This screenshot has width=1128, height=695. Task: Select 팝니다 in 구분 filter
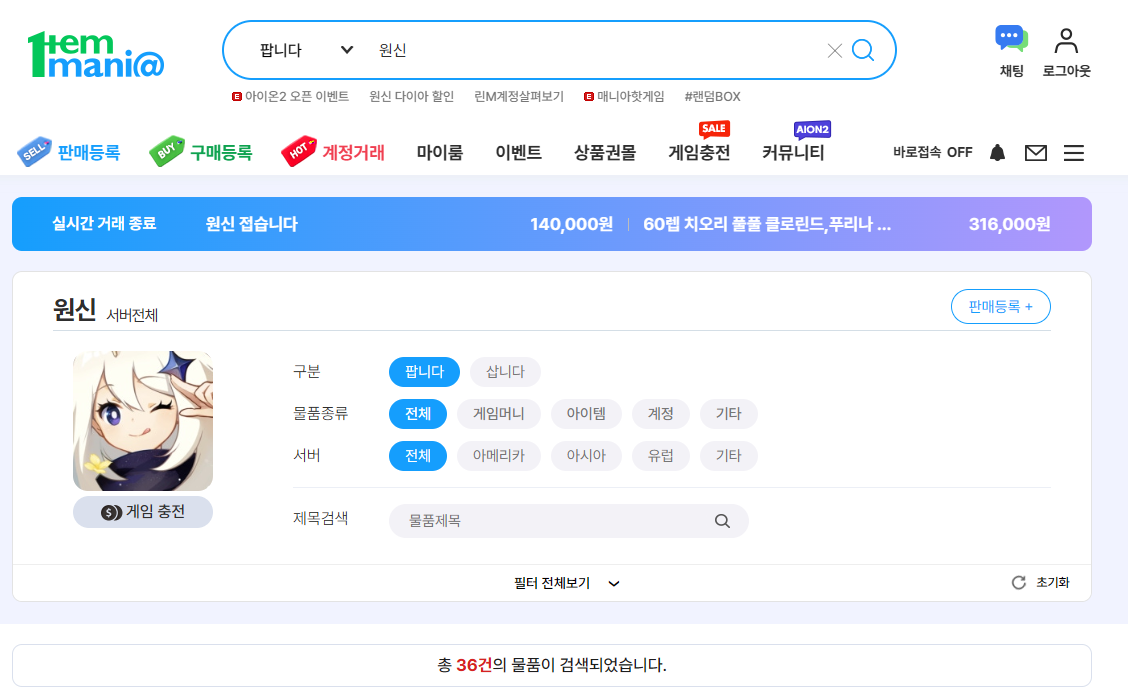tap(424, 372)
